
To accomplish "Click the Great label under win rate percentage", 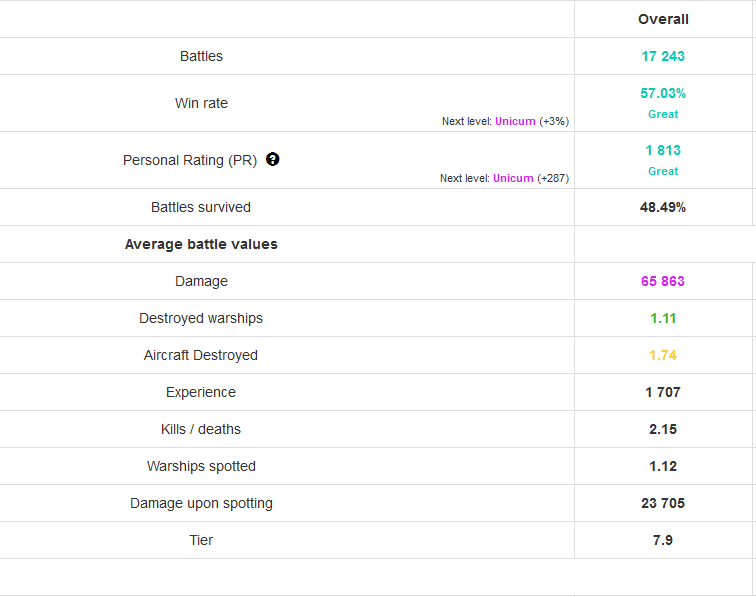I will pos(663,114).
